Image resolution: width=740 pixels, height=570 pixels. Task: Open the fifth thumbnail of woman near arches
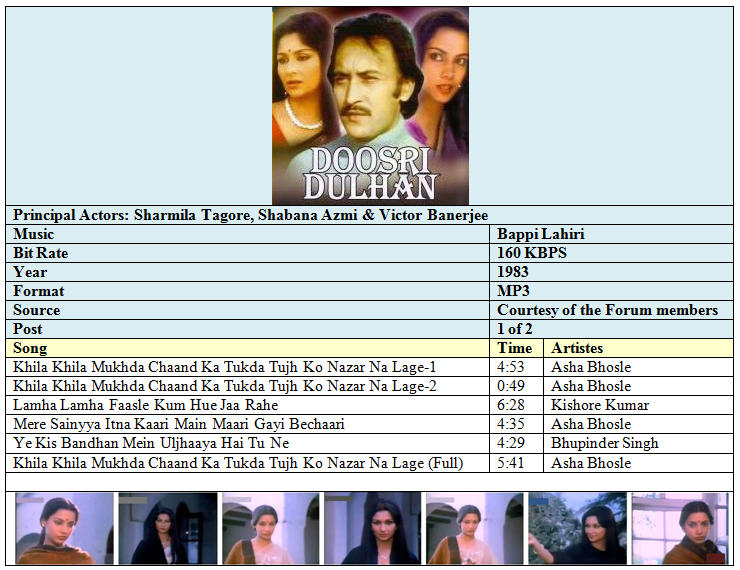pyautogui.click(x=475, y=528)
